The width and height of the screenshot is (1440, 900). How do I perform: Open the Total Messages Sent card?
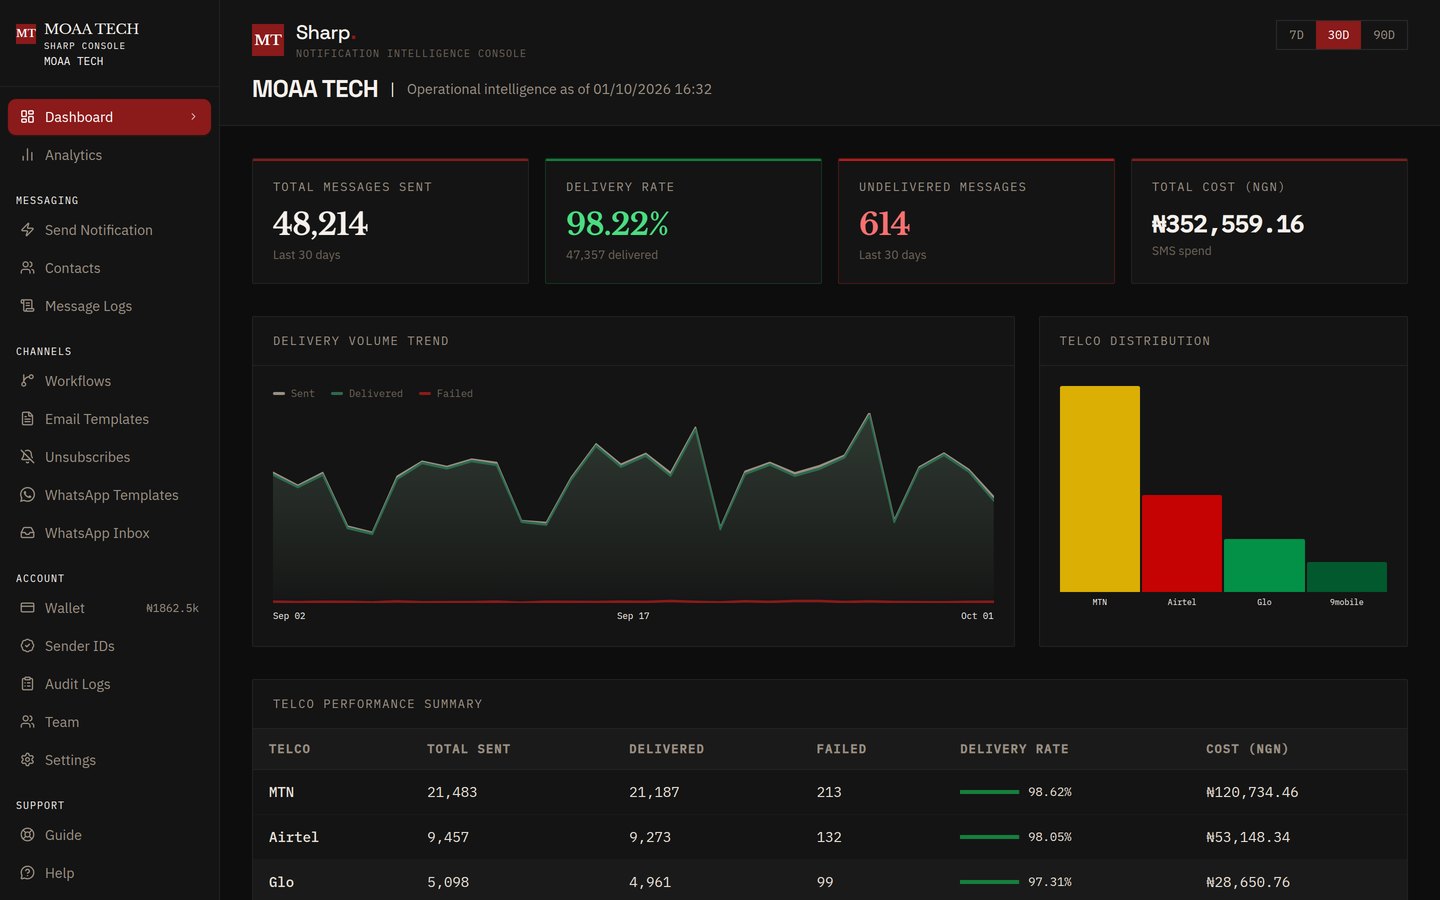click(390, 221)
